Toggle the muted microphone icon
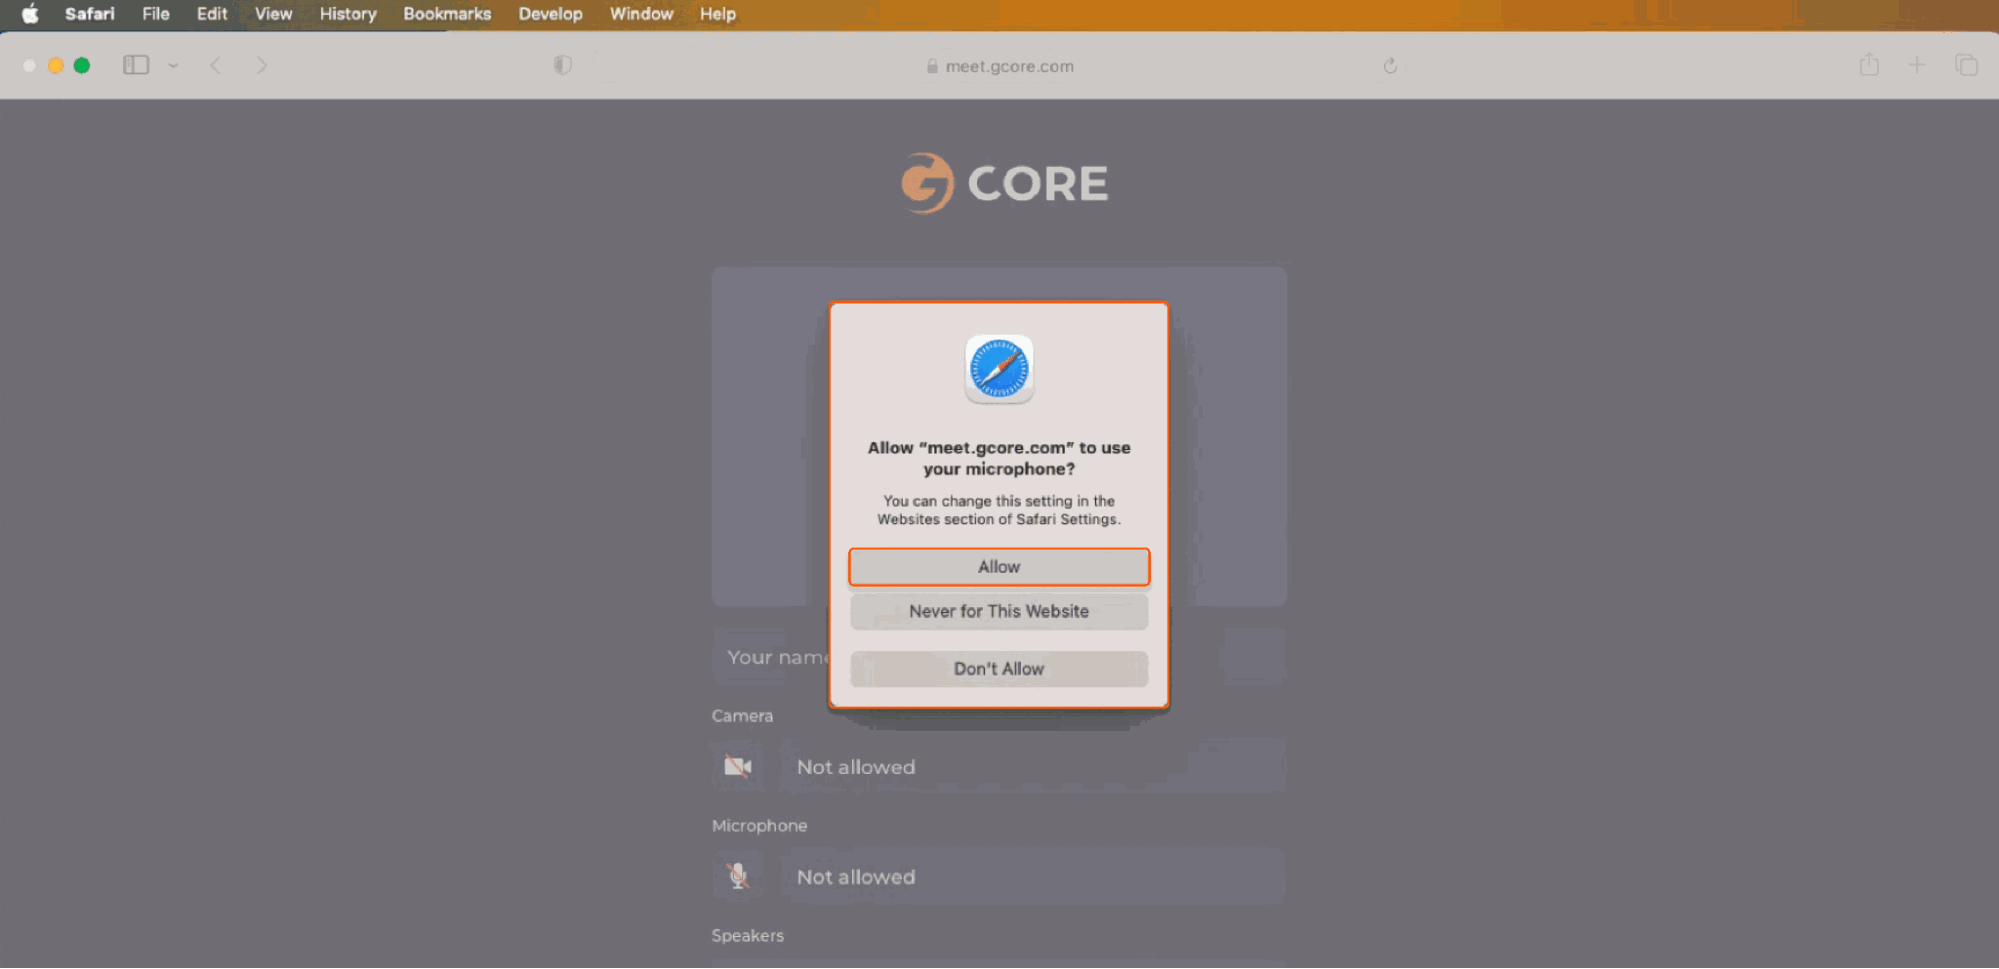Screen dimensions: 1999x969 [738, 877]
